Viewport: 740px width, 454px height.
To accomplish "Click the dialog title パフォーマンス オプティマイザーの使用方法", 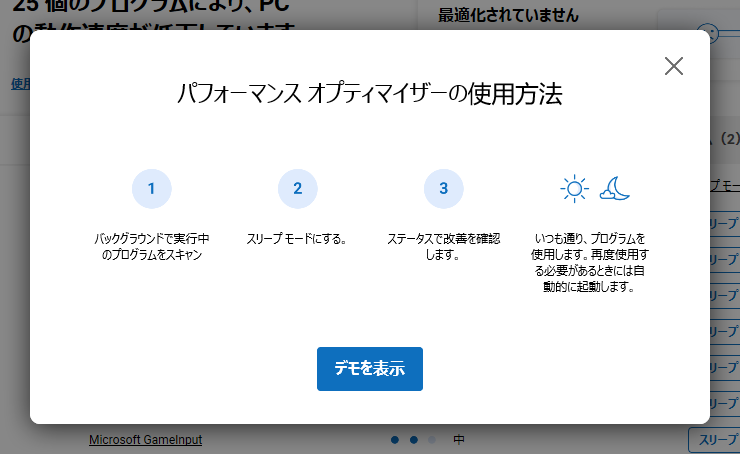I will coord(370,93).
